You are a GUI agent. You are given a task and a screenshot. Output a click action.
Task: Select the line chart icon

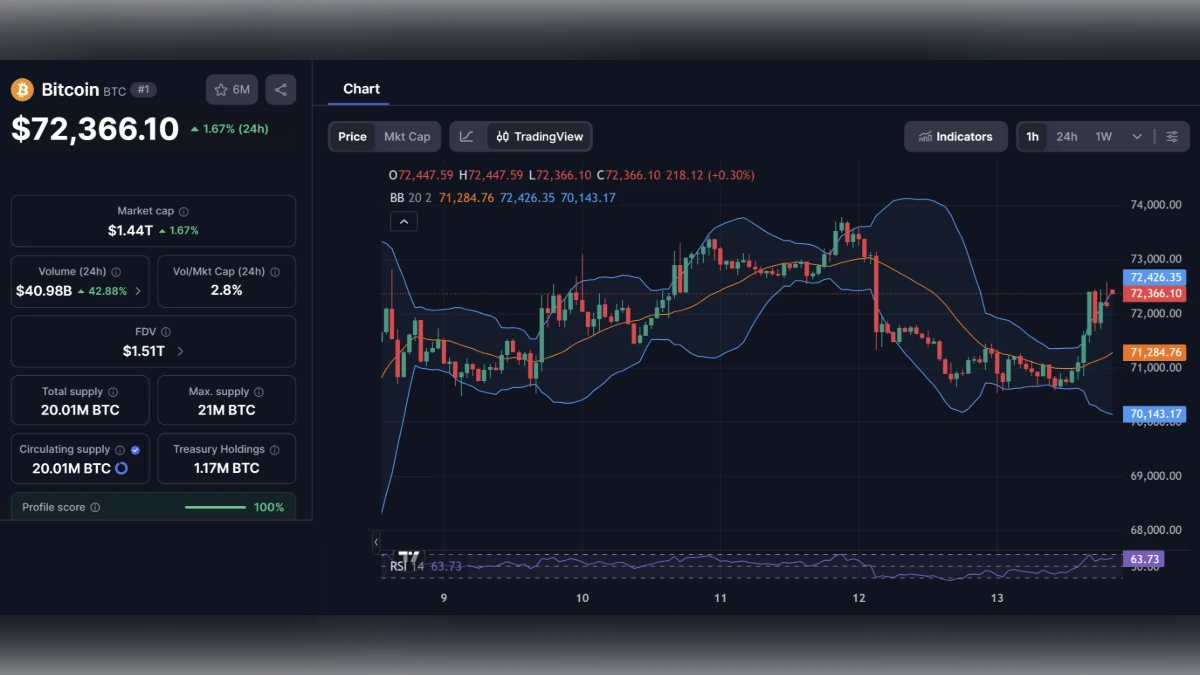coord(466,136)
